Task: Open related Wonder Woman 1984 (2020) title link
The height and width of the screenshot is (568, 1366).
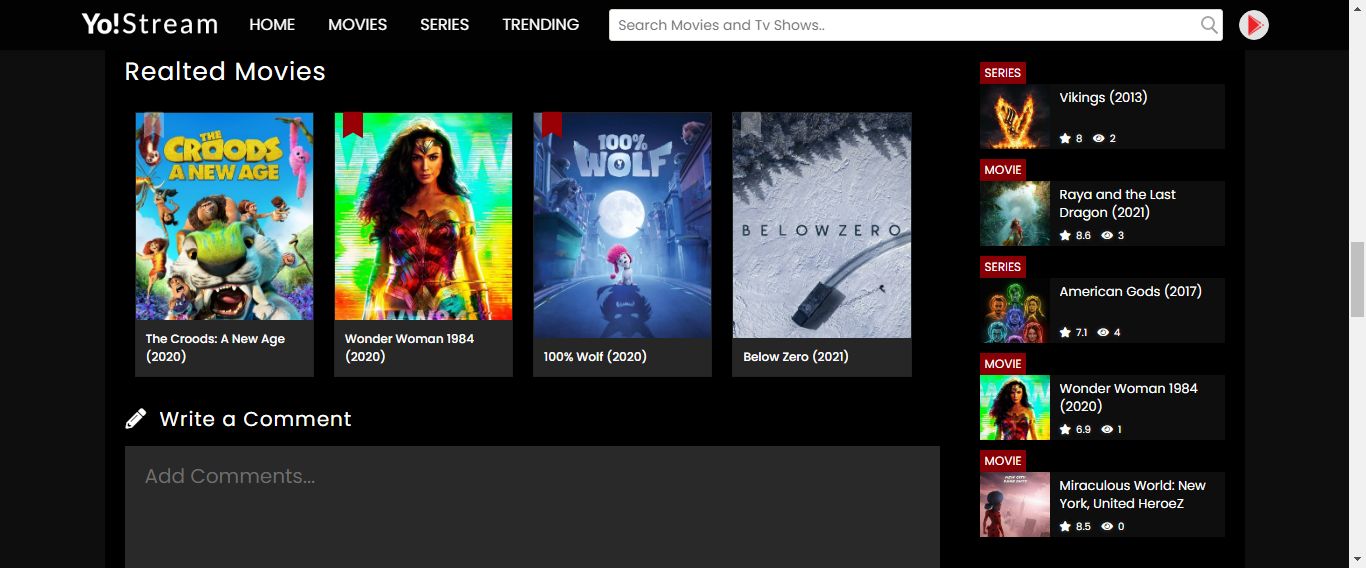Action: point(409,348)
